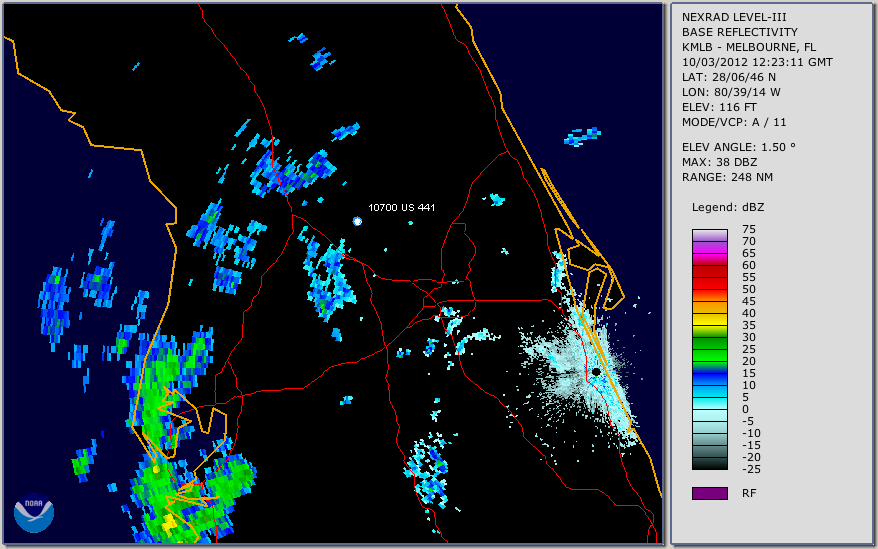
Task: Click 'NEXRAD LEVEL-III' title text
Action: 734,17
